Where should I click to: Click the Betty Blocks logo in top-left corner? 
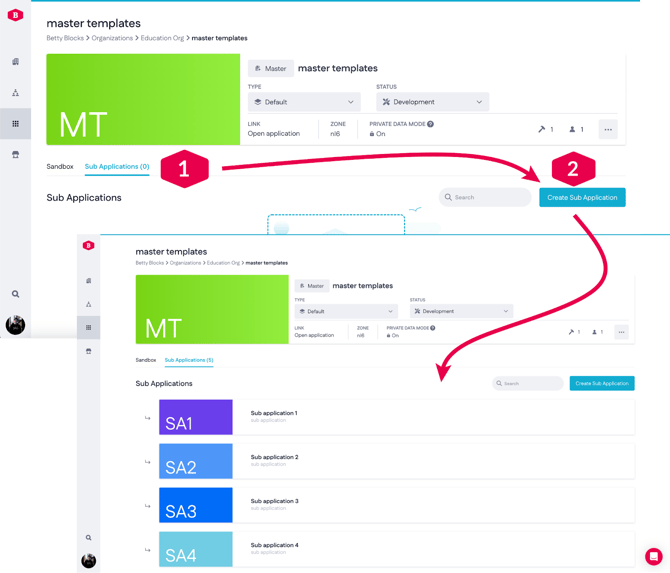tap(15, 15)
